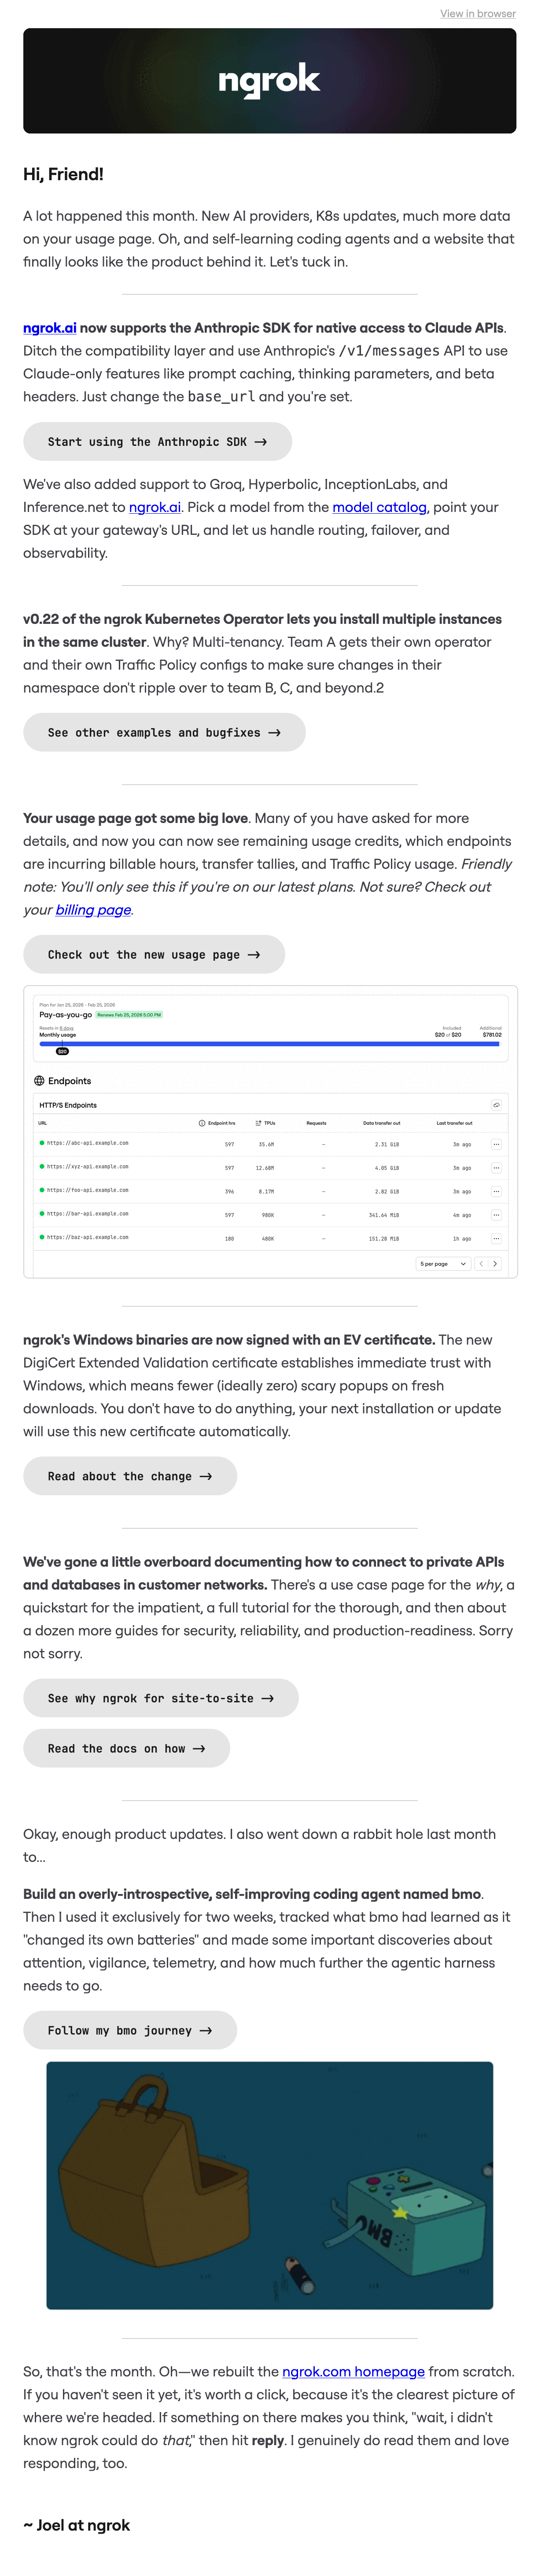Open the three-dot menu for abc-api.example.com
The height and width of the screenshot is (2576, 538).
(x=496, y=1144)
